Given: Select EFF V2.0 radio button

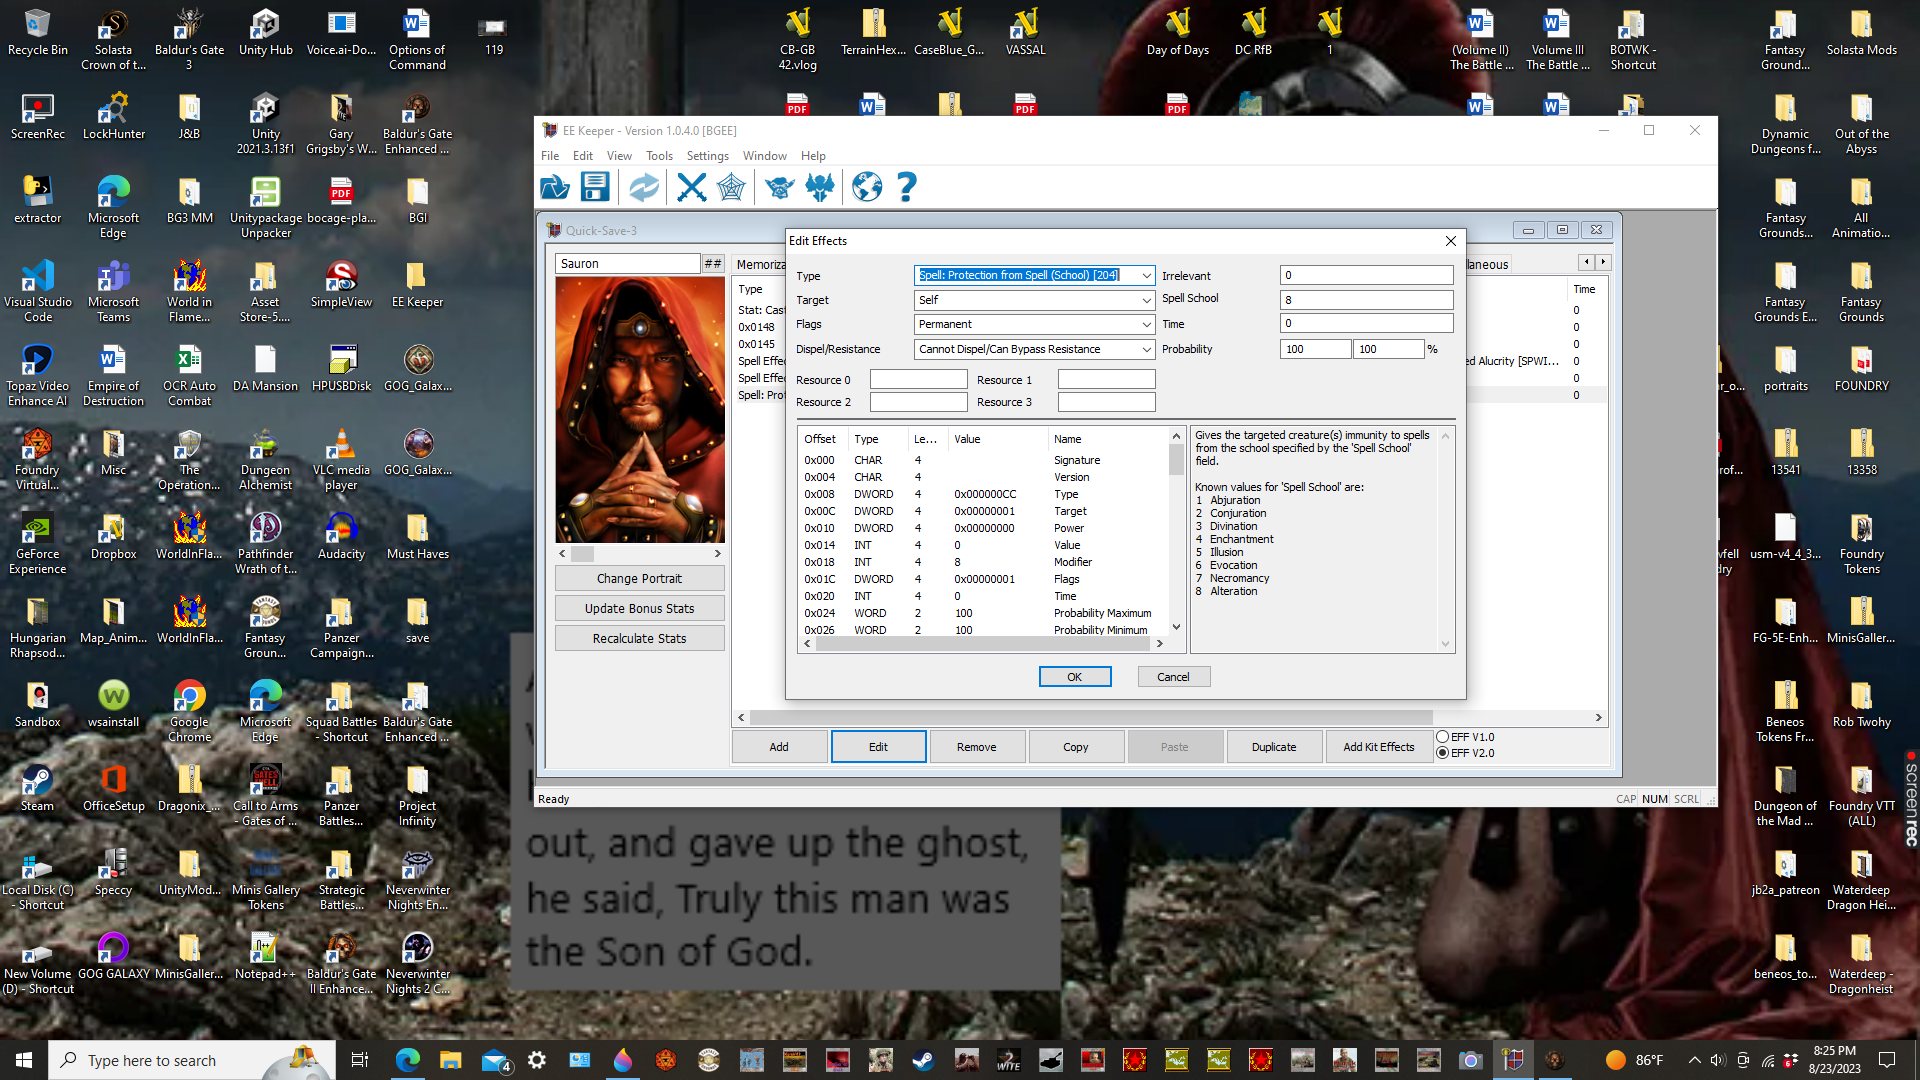Looking at the screenshot, I should (x=1442, y=753).
